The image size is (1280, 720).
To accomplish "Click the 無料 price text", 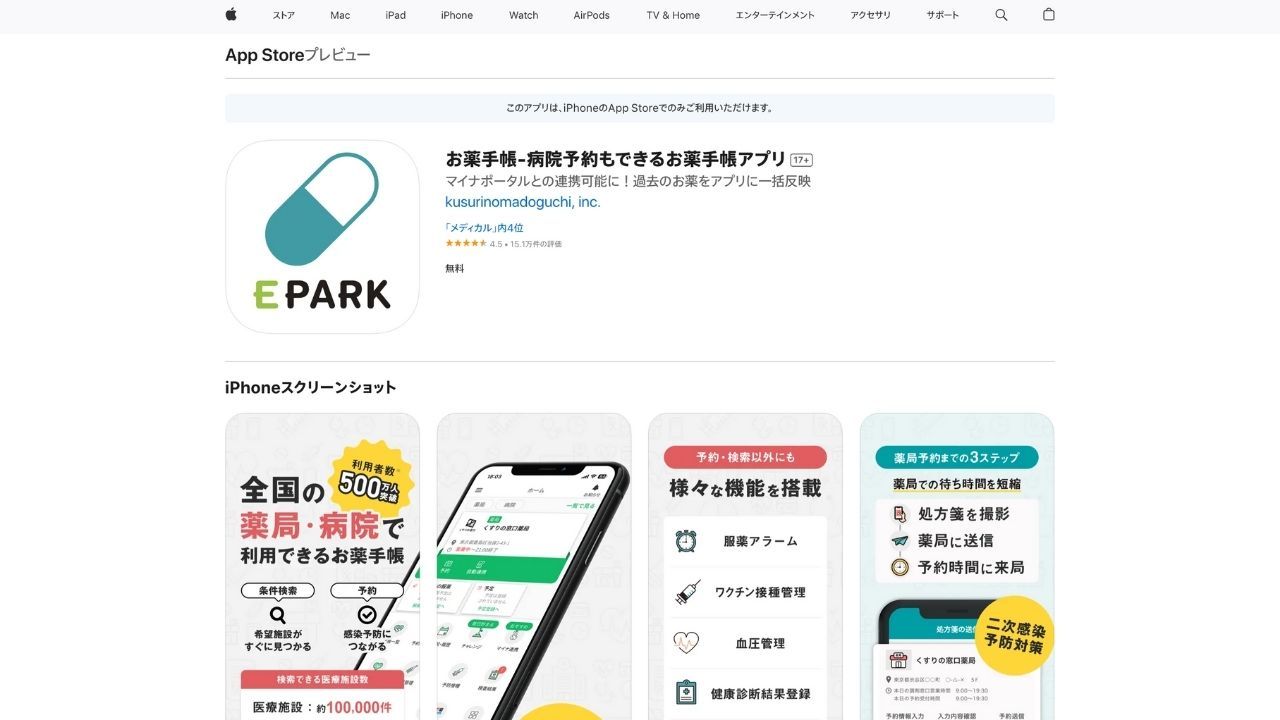I will coord(455,268).
